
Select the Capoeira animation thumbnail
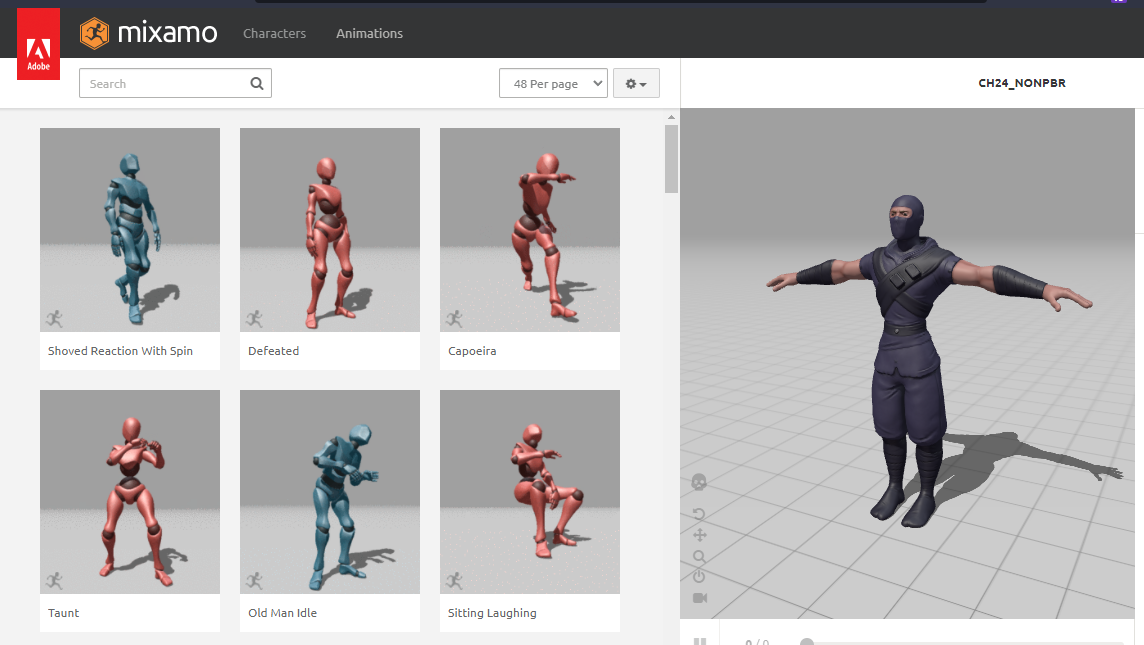tap(530, 230)
